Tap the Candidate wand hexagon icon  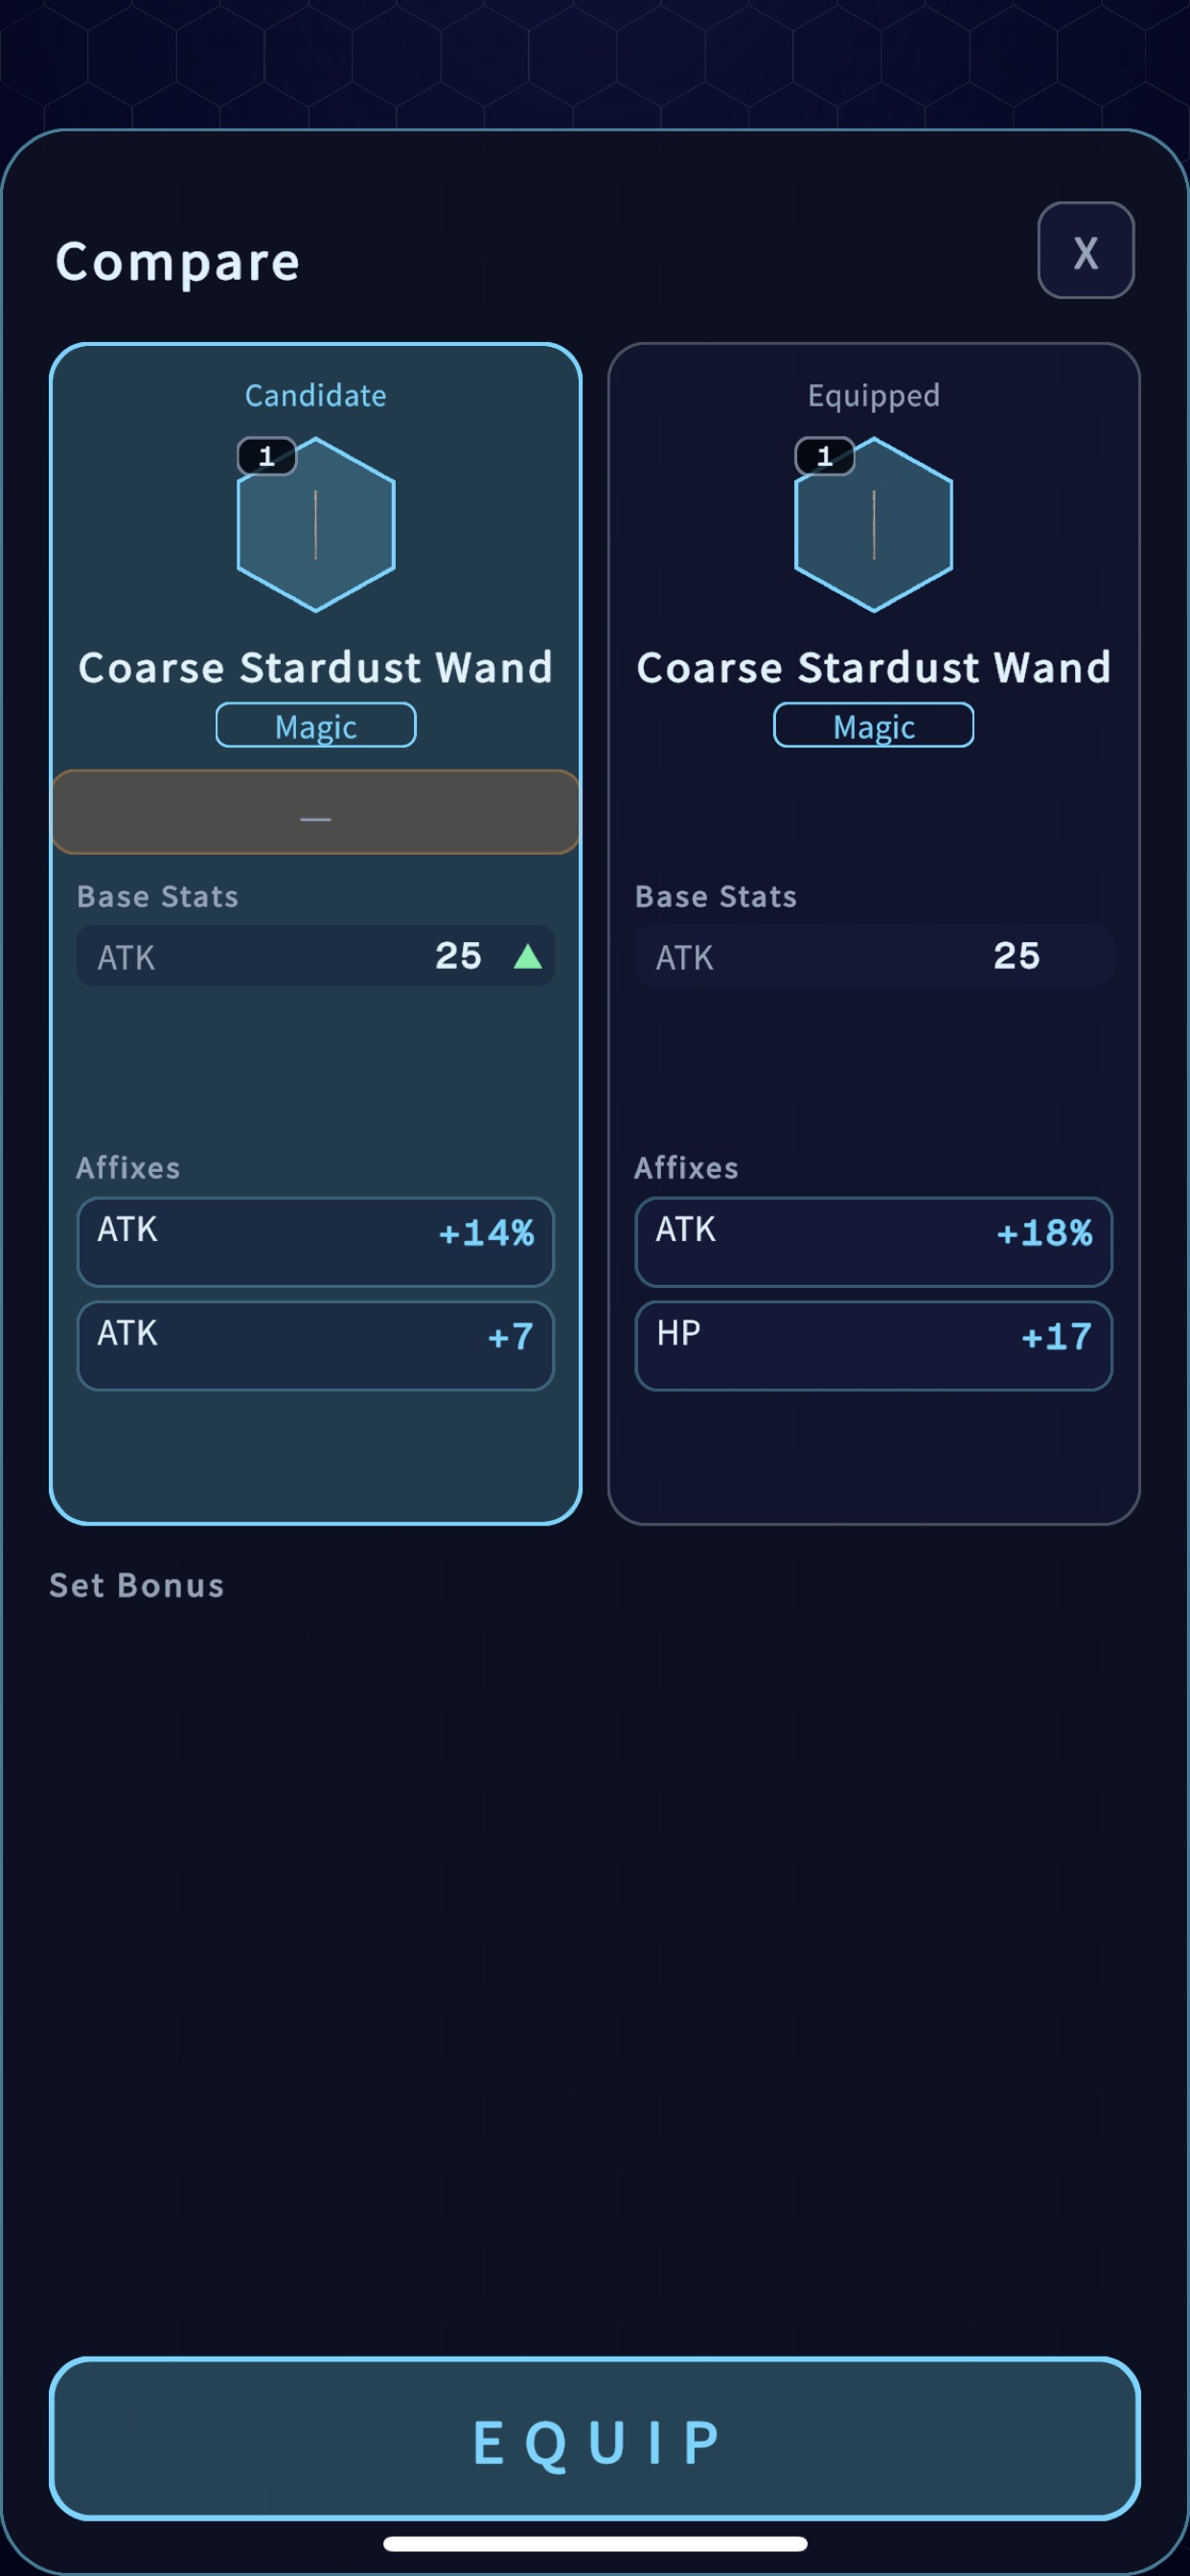(316, 524)
